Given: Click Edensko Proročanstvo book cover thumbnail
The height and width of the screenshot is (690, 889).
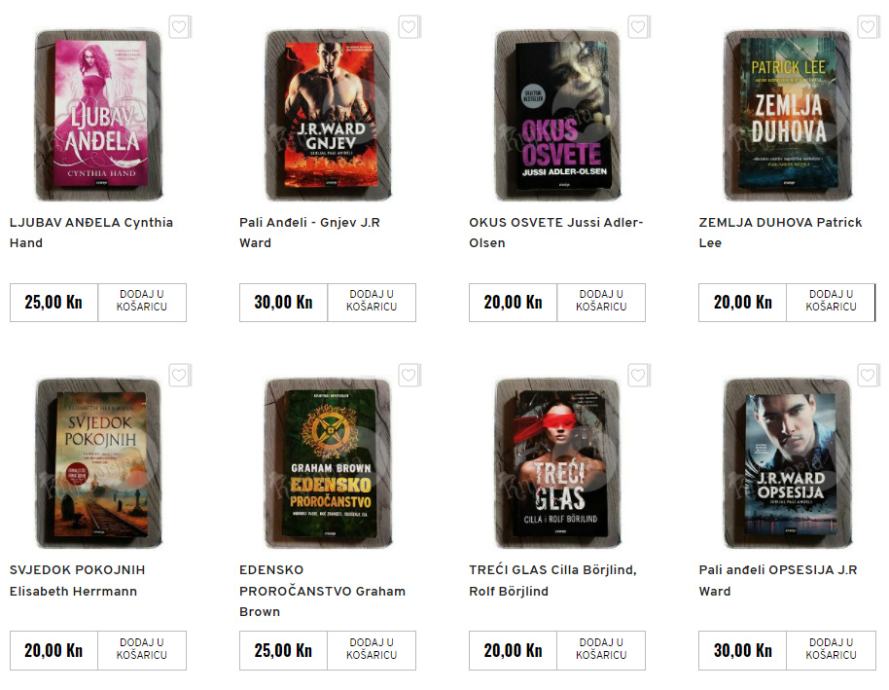Looking at the screenshot, I should tap(328, 463).
